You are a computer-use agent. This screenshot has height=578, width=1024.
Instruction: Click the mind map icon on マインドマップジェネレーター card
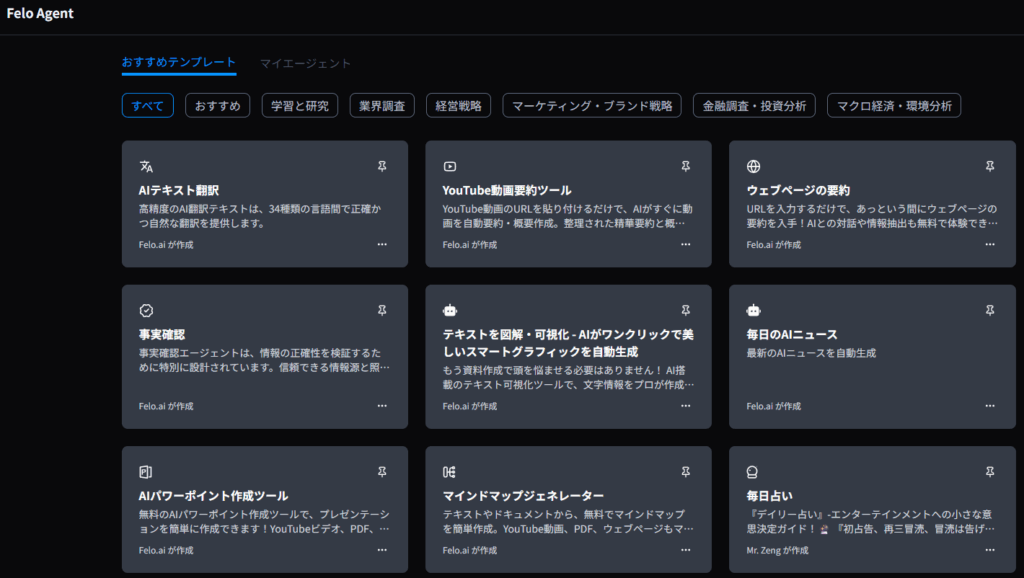coord(450,472)
